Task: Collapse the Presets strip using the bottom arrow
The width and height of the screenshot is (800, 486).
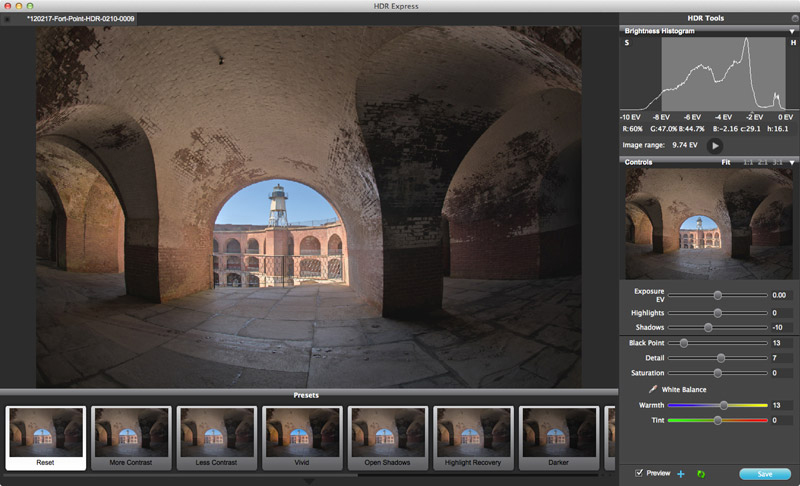Action: click(308, 481)
